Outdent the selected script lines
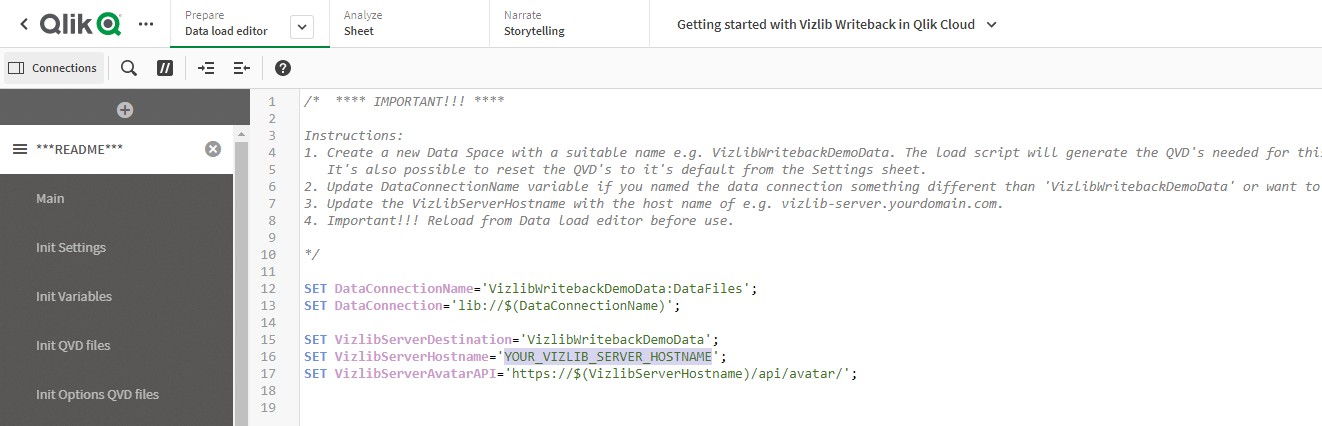Image resolution: width=1322 pixels, height=426 pixels. coord(241,68)
